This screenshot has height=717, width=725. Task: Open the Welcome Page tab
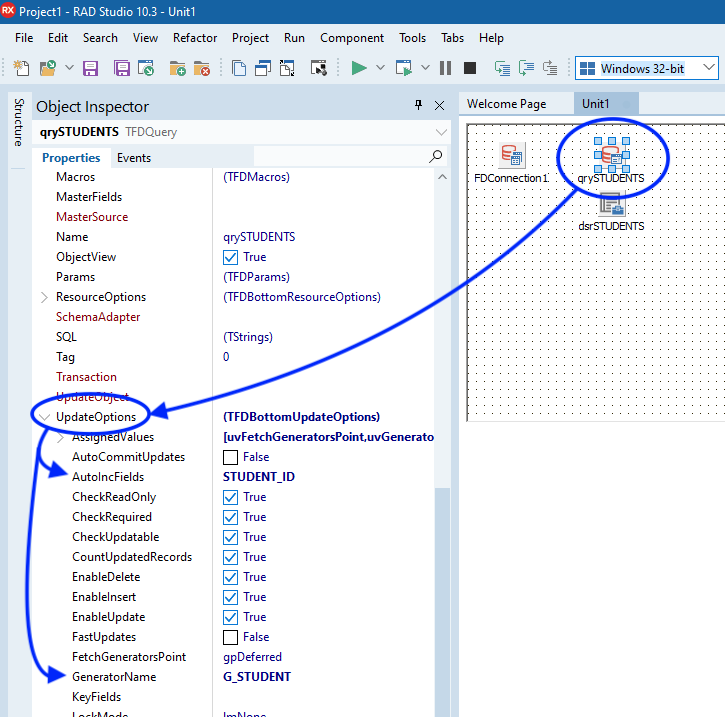coord(506,104)
